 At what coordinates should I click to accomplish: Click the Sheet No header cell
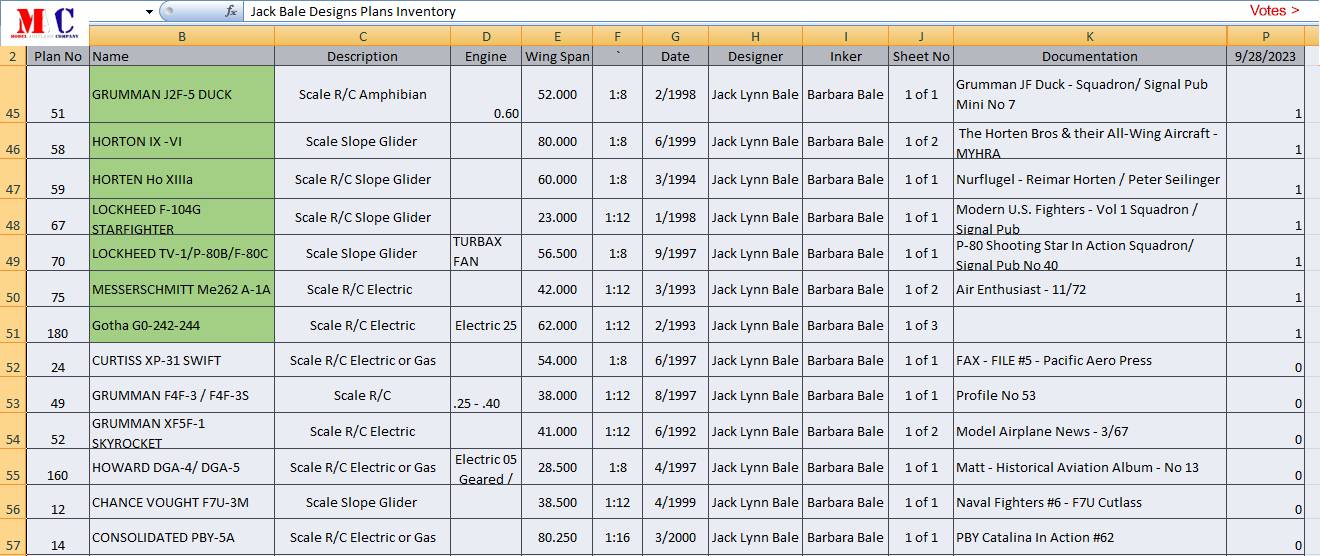pos(921,56)
